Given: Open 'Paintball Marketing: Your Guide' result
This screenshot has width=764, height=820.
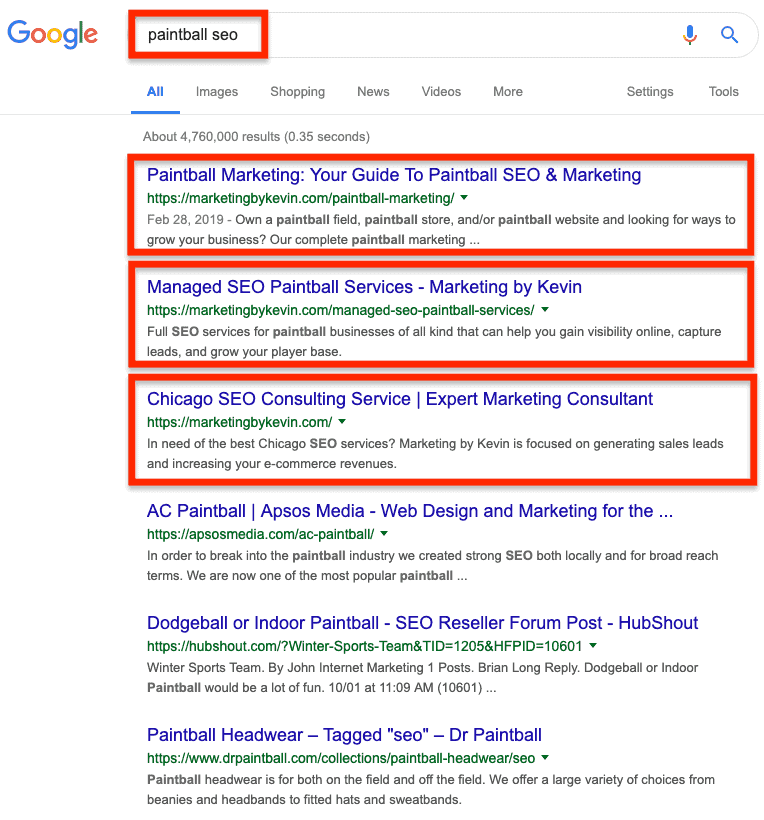Looking at the screenshot, I should click(x=394, y=175).
